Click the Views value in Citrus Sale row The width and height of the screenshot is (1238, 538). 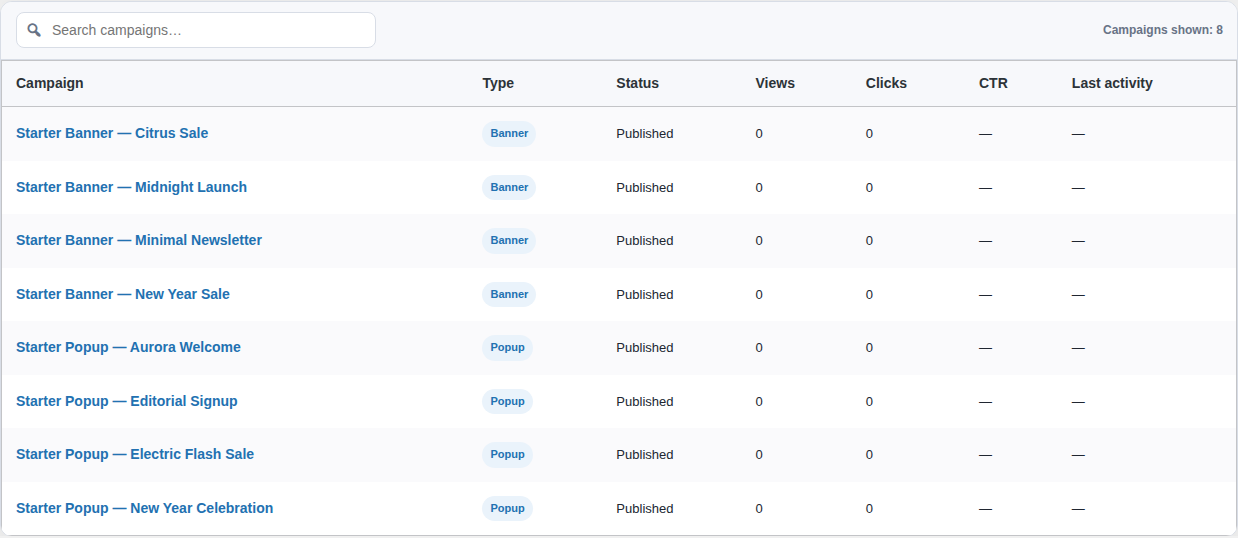point(759,134)
